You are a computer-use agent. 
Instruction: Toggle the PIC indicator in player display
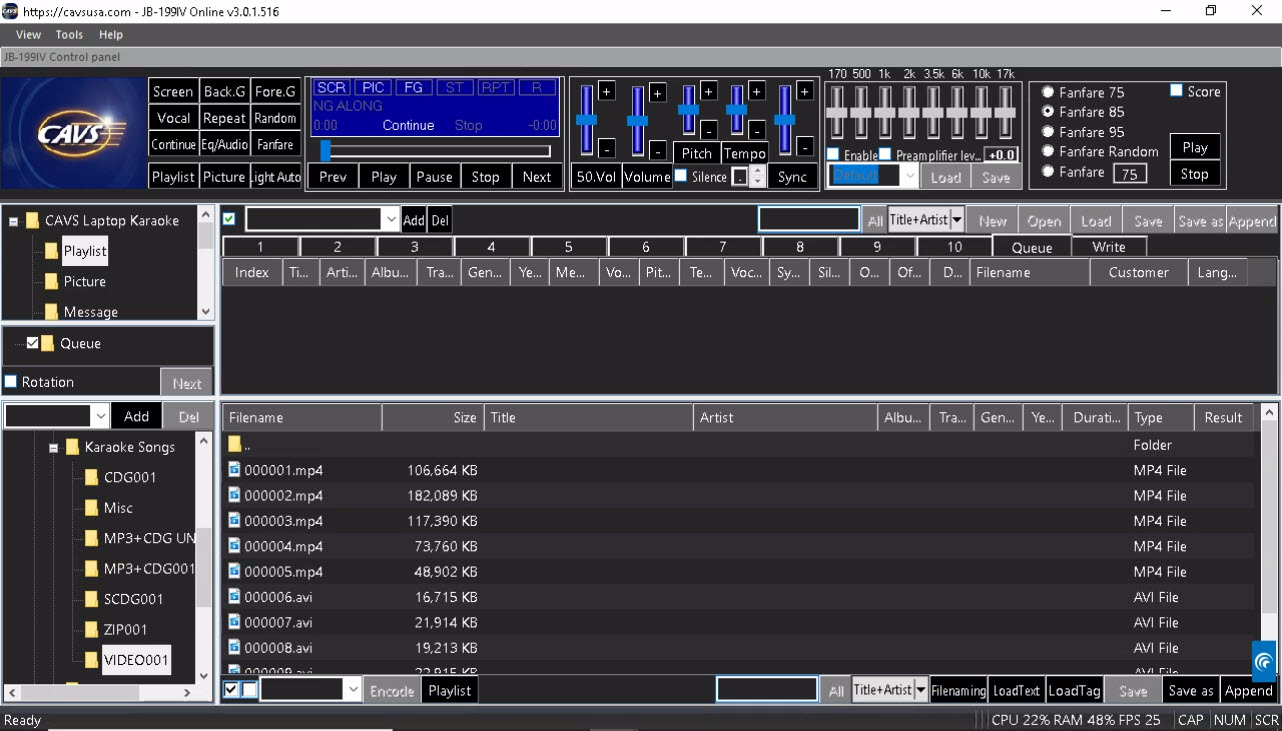coord(373,88)
